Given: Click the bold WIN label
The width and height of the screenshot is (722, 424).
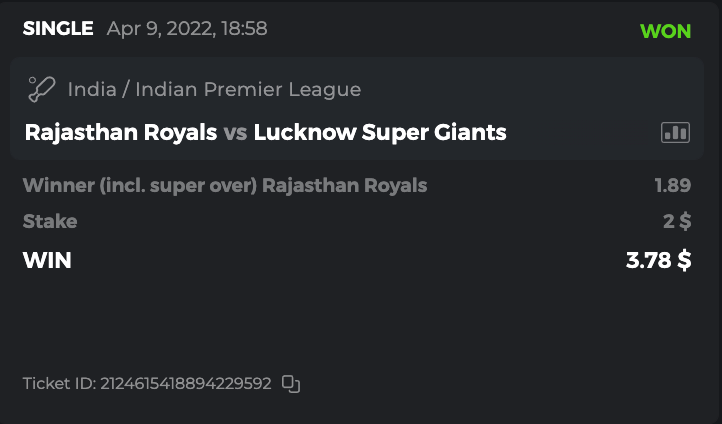Looking at the screenshot, I should [47, 261].
